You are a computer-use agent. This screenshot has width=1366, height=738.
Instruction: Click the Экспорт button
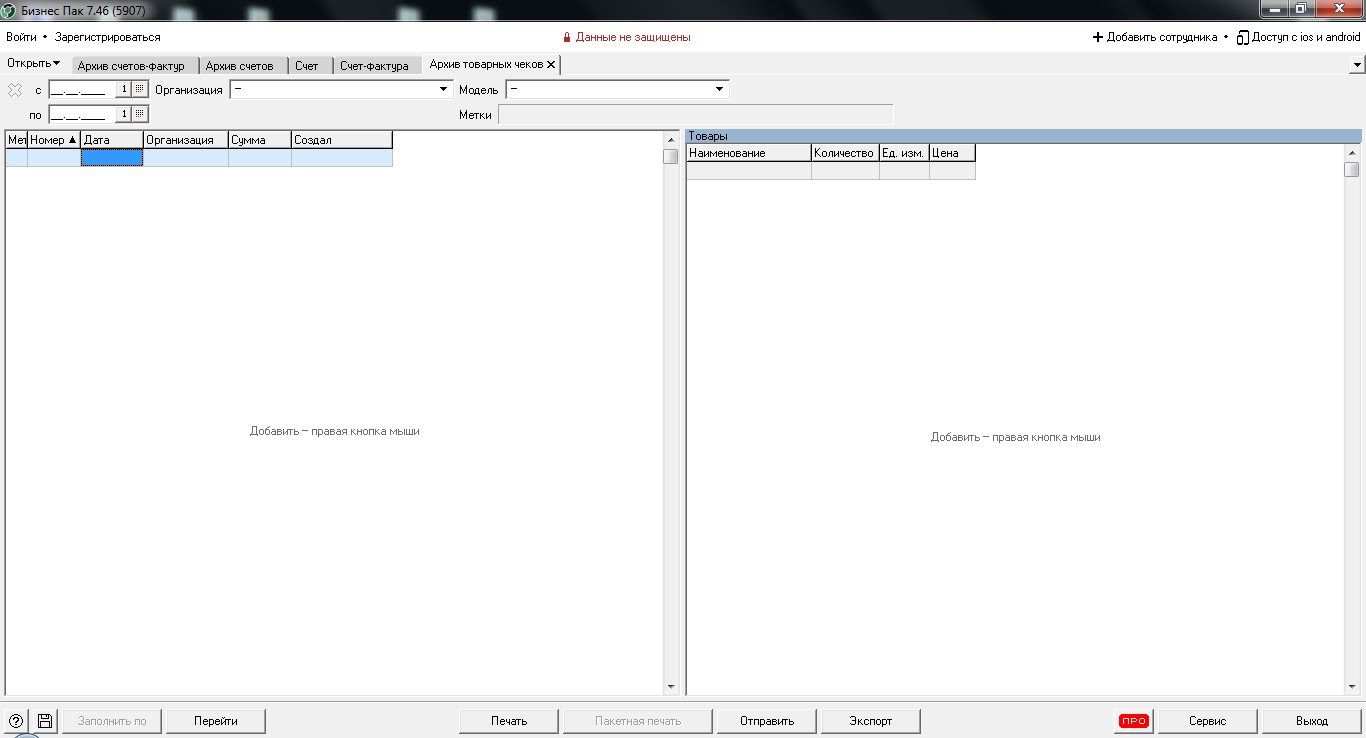[870, 721]
